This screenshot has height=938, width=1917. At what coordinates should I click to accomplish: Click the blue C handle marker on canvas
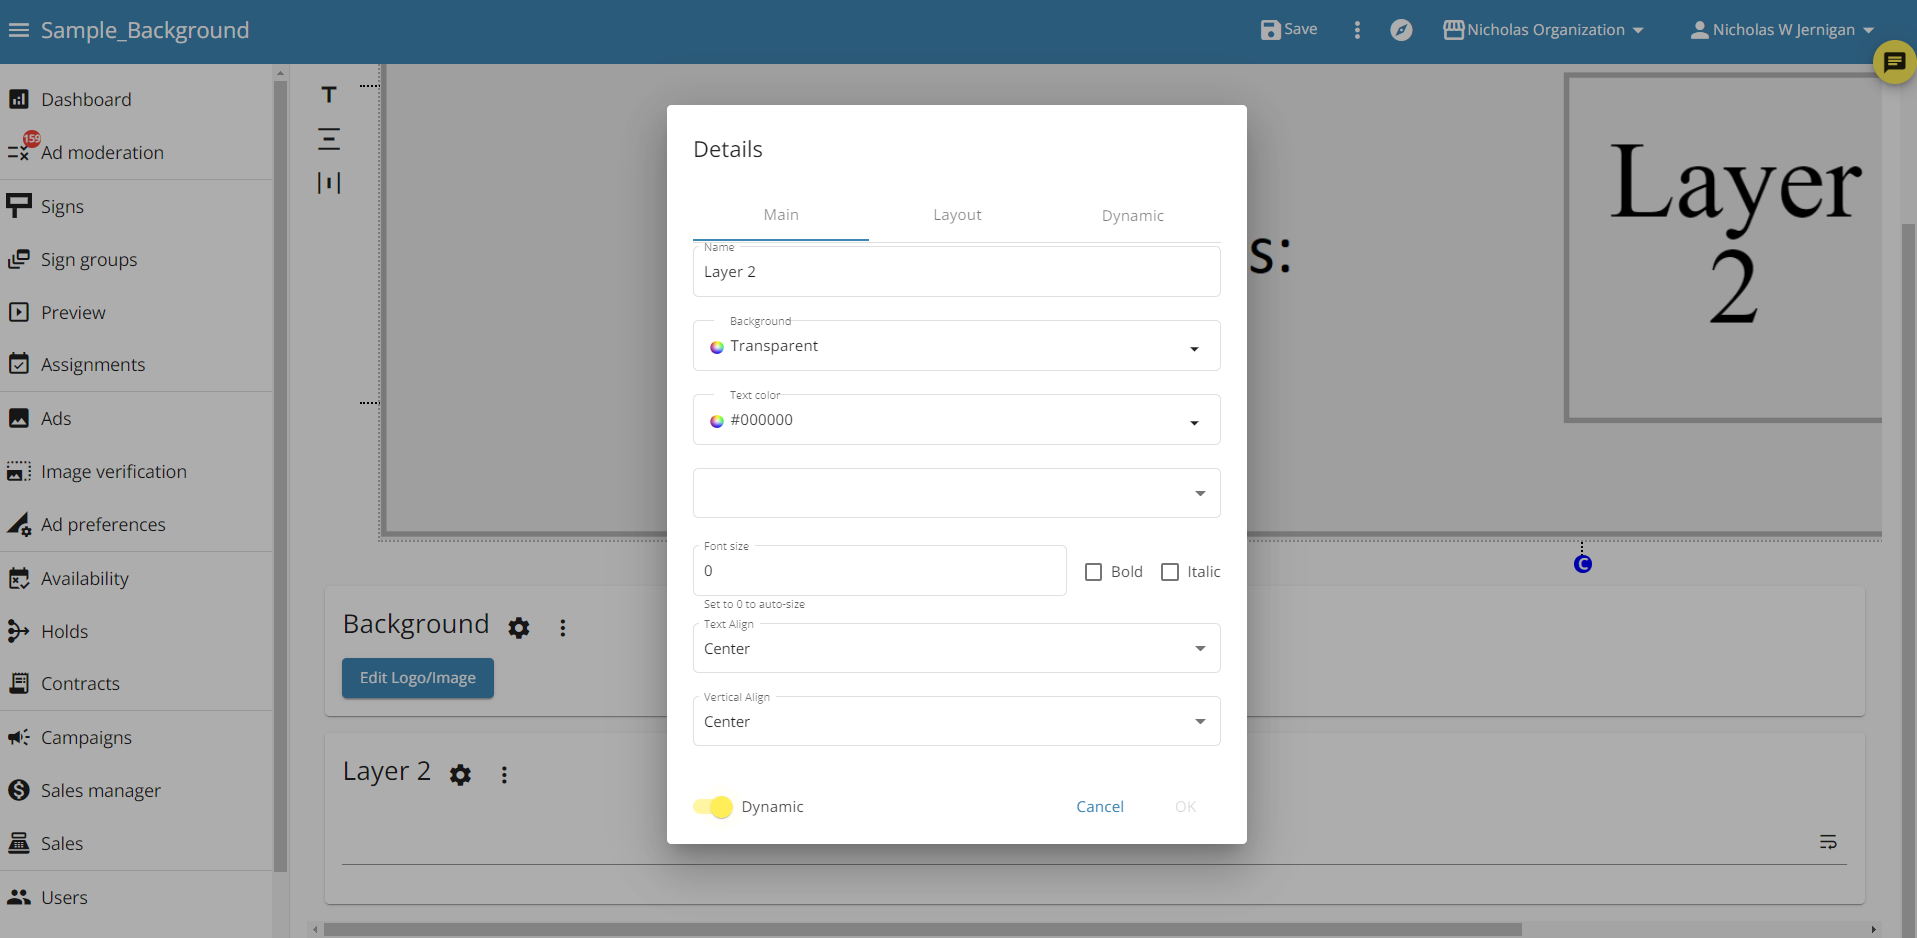(x=1582, y=564)
